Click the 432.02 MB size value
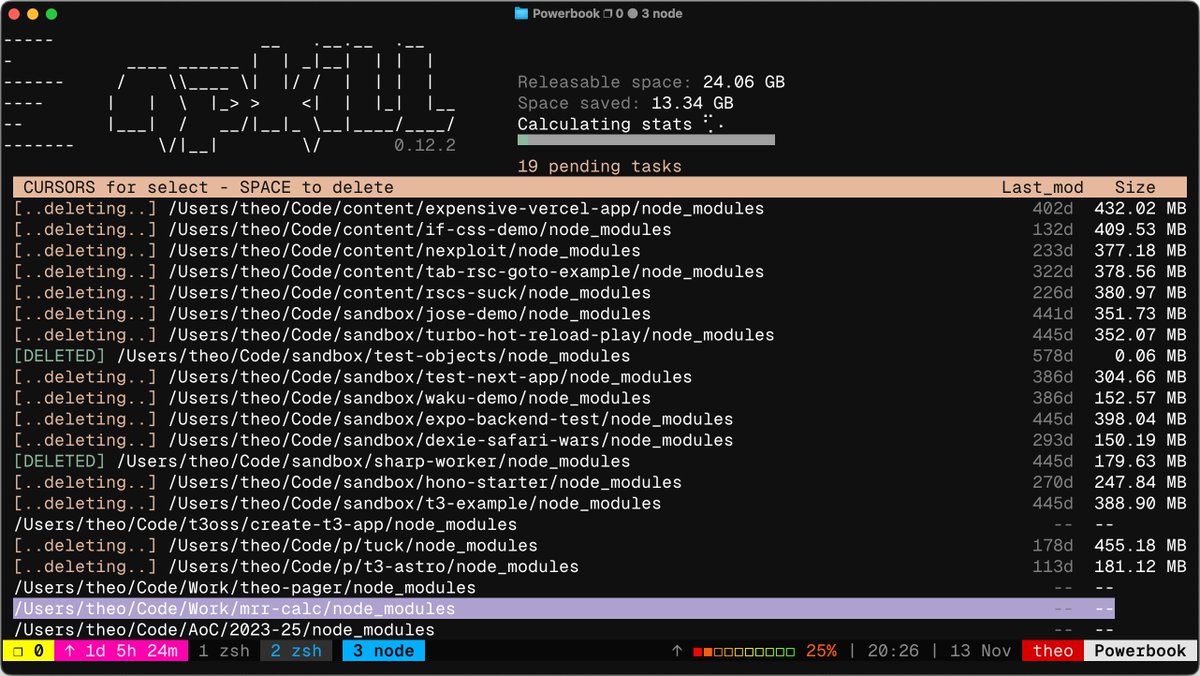 tap(1140, 209)
